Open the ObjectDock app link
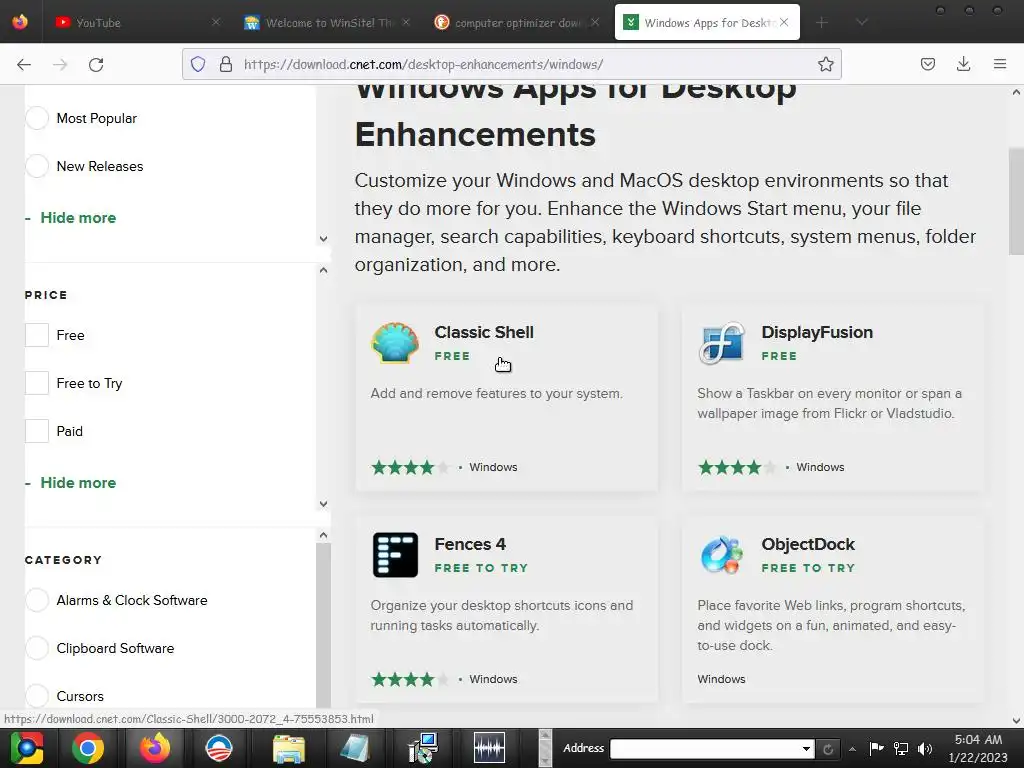 pyautogui.click(x=808, y=544)
